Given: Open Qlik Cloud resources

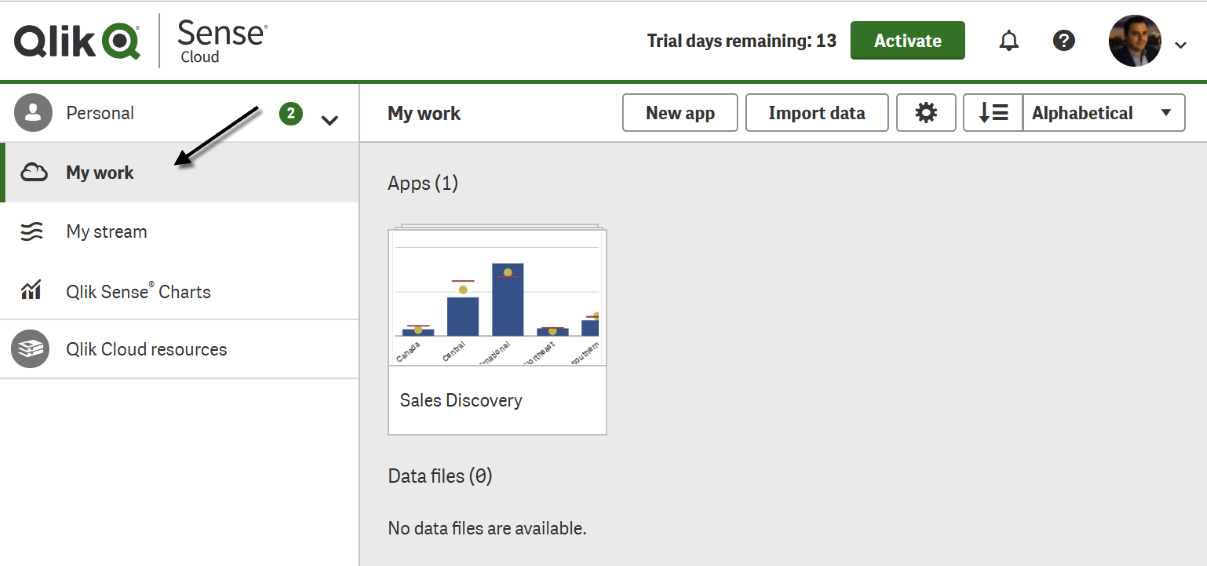Looking at the screenshot, I should (x=179, y=349).
